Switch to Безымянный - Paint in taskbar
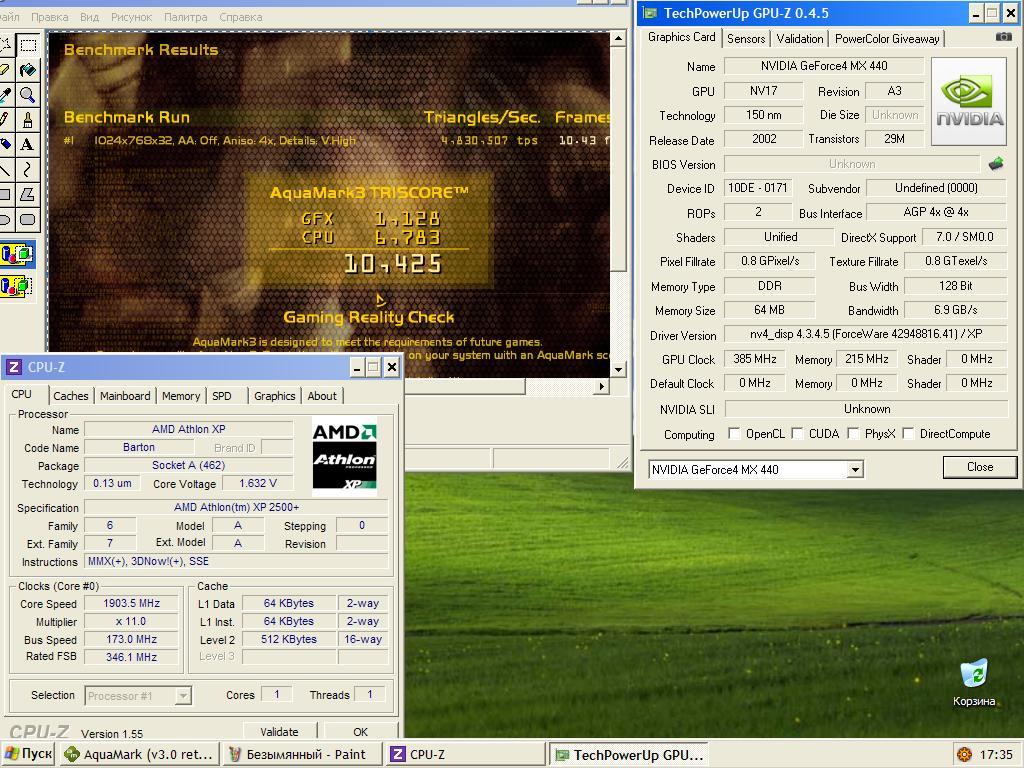Screen dimensions: 1024x768 [x=302, y=754]
